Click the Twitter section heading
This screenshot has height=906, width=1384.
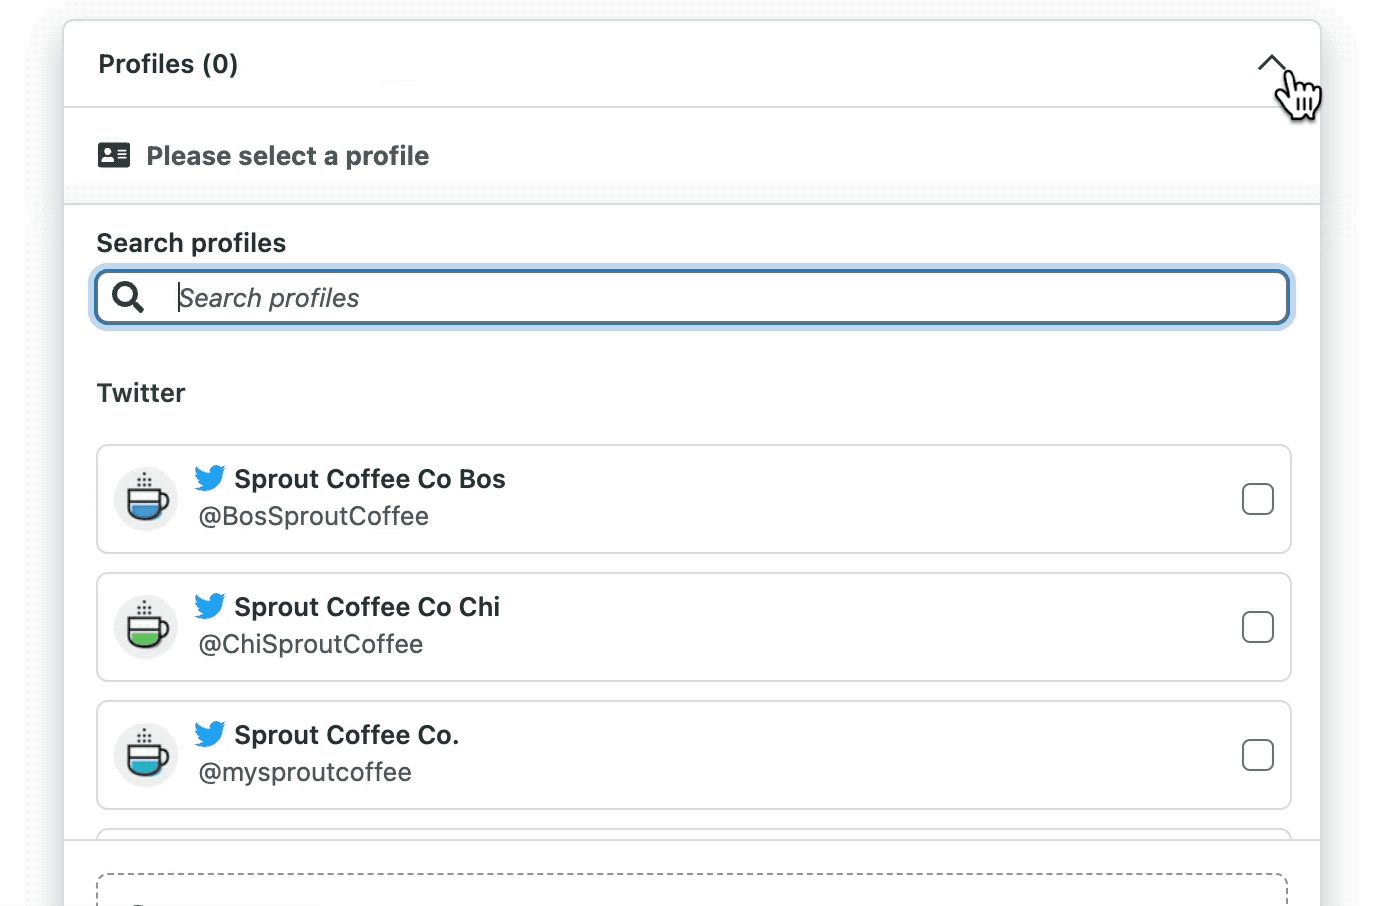pyautogui.click(x=141, y=393)
